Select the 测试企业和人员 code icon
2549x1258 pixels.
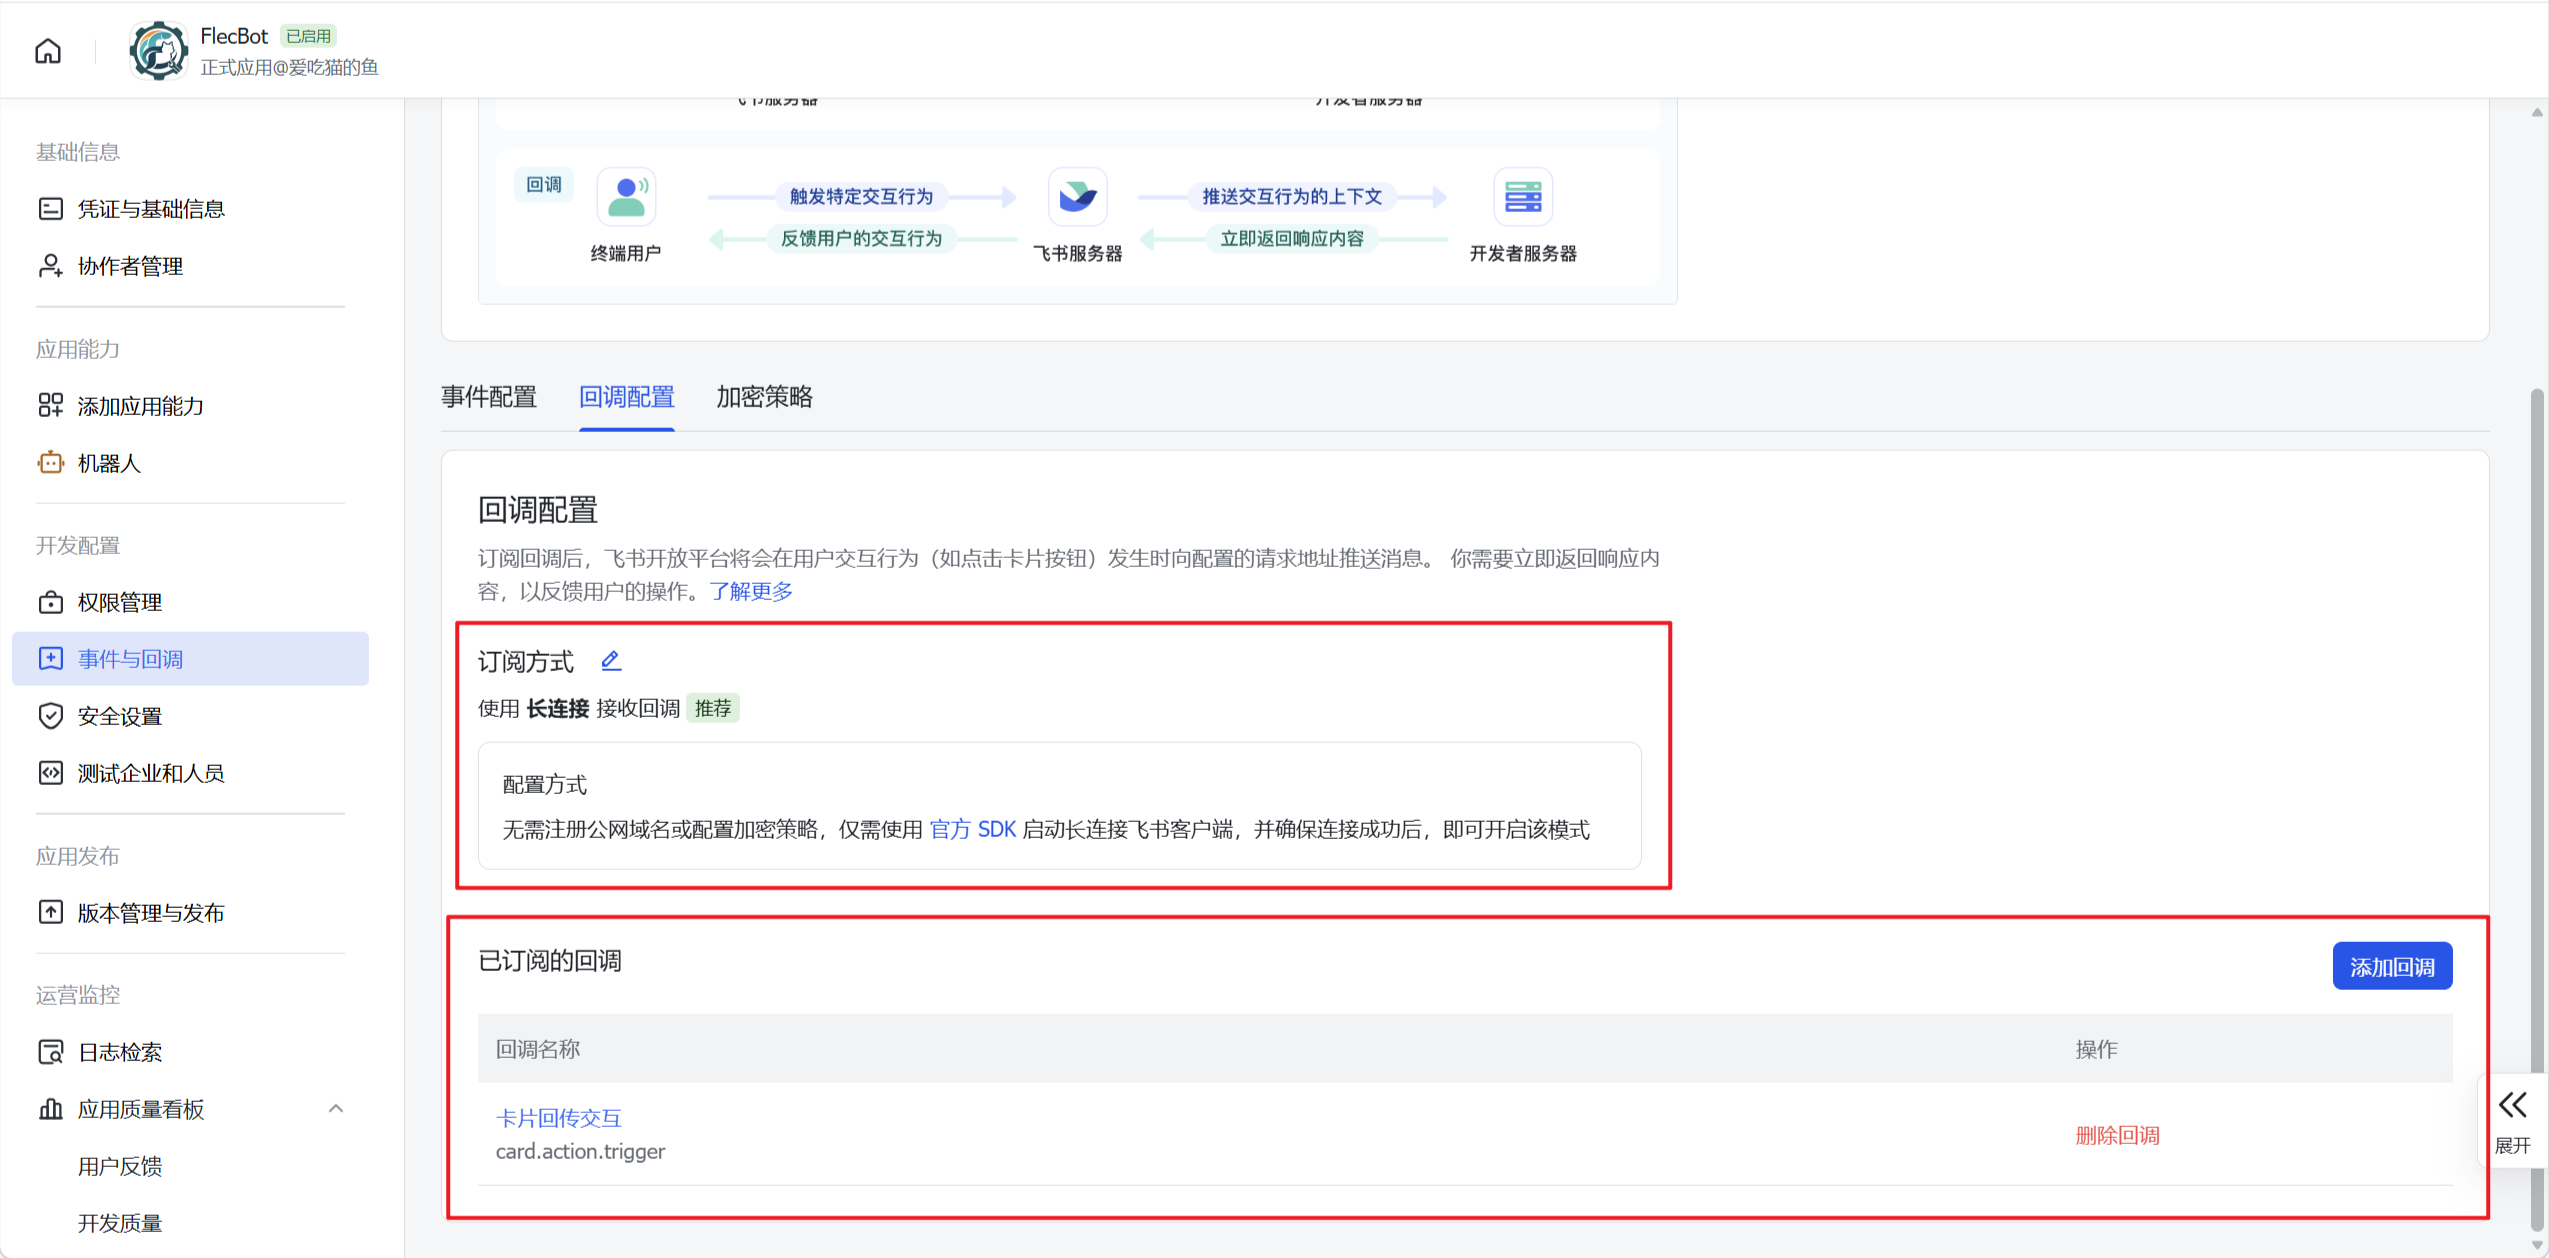pyautogui.click(x=50, y=773)
